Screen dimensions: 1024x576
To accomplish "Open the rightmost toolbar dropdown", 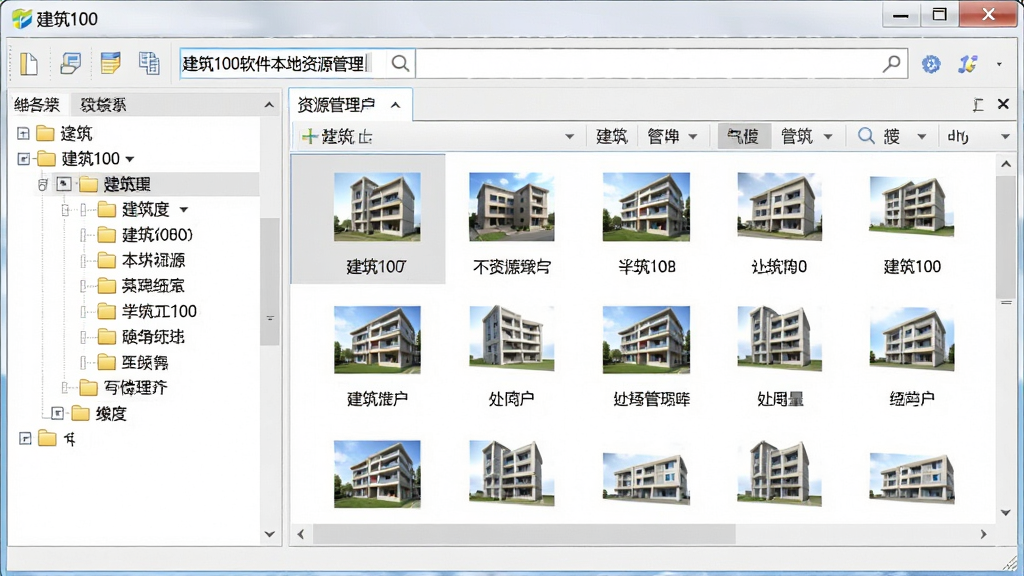I will pos(1005,136).
